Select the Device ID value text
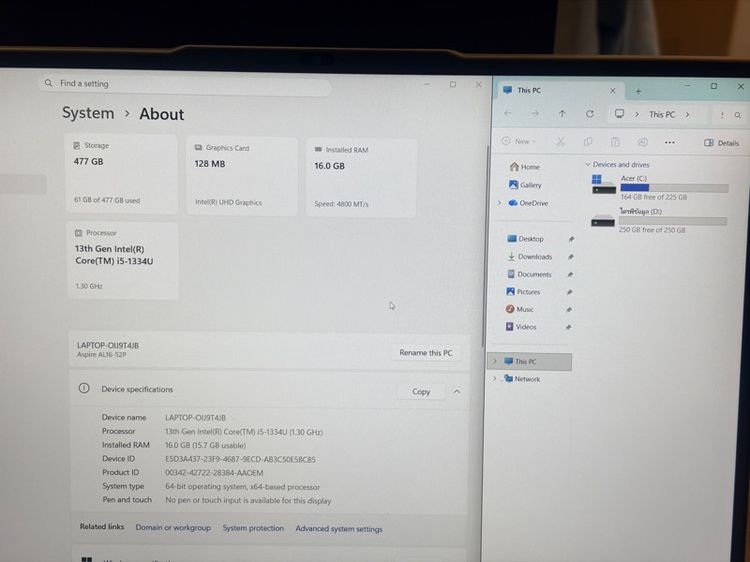This screenshot has height=562, width=750. (x=240, y=459)
